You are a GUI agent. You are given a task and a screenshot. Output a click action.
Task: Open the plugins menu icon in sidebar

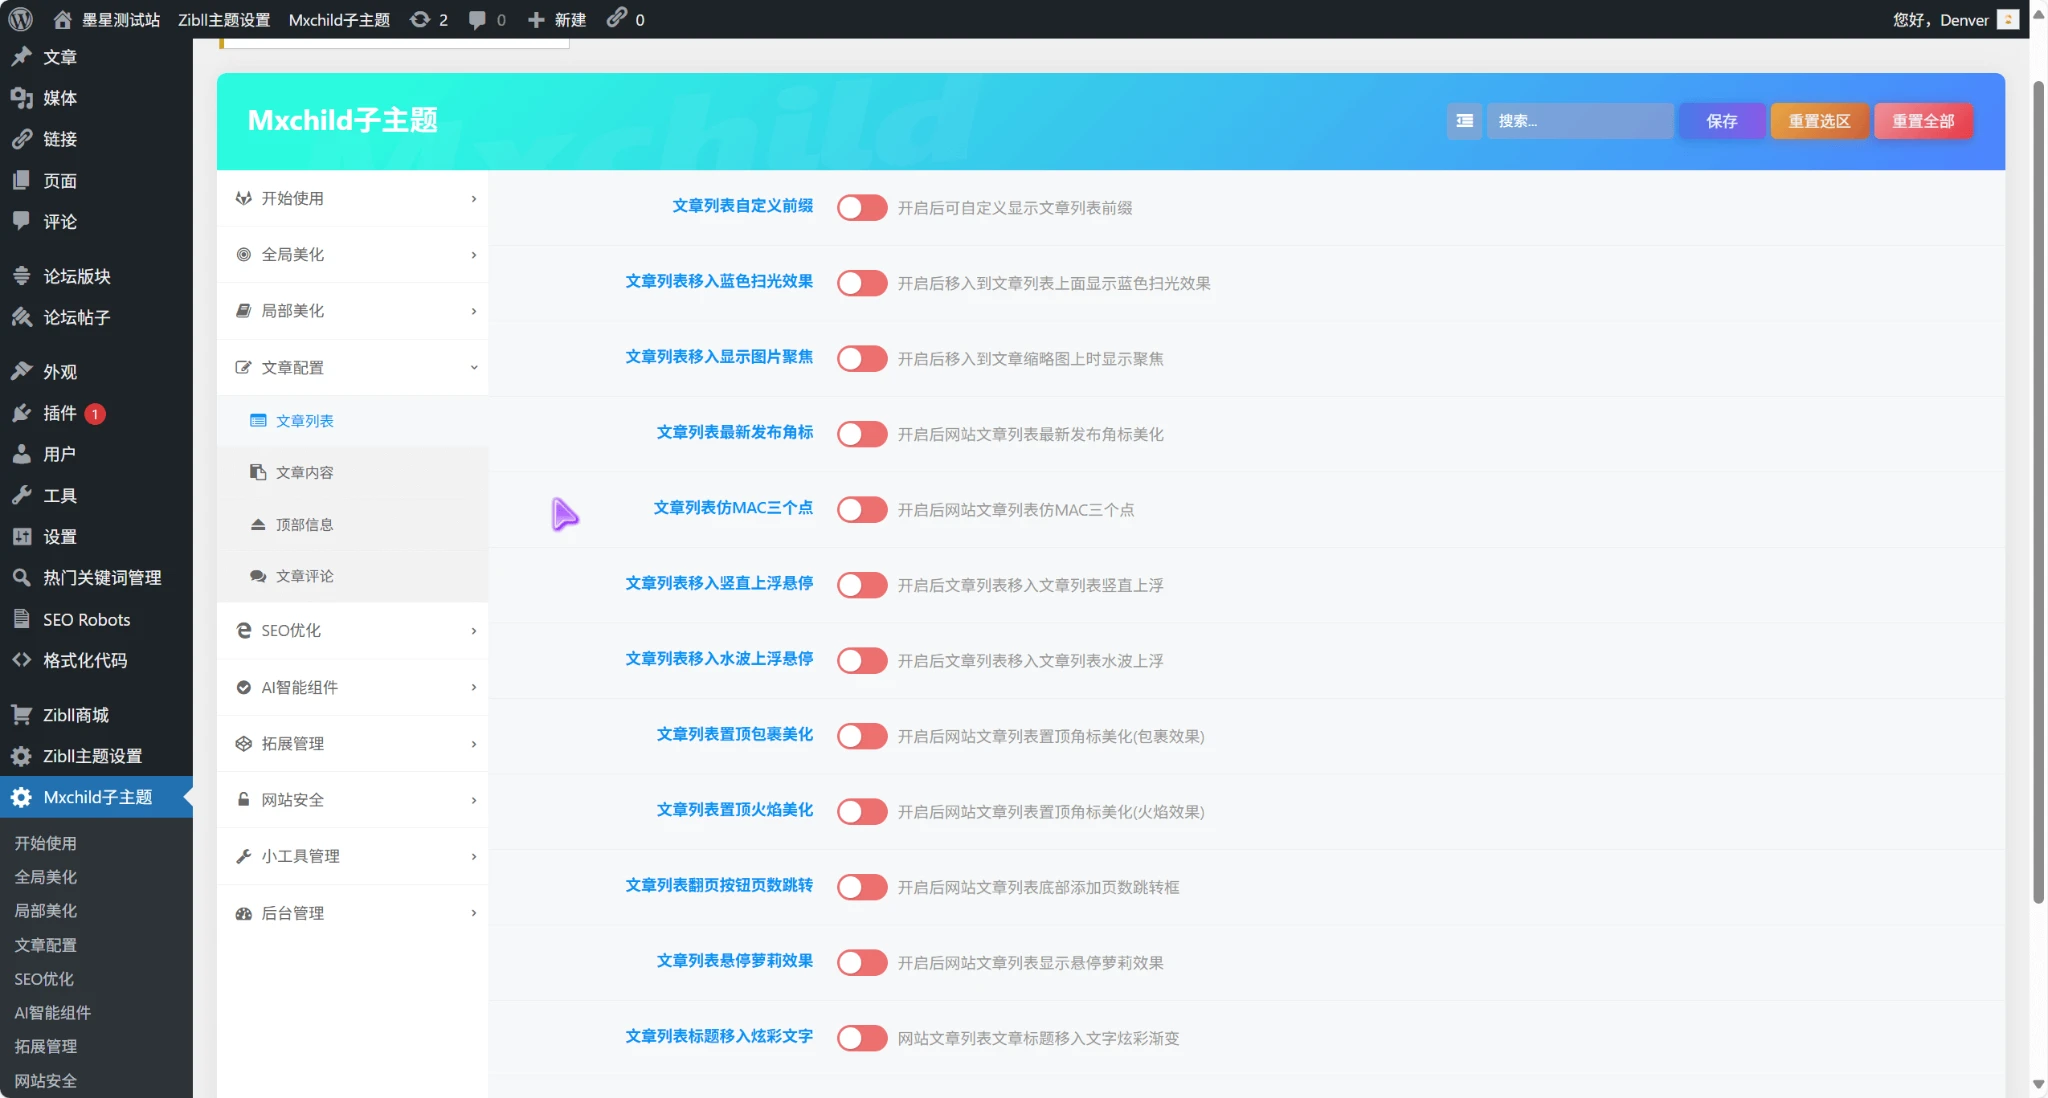[21, 413]
